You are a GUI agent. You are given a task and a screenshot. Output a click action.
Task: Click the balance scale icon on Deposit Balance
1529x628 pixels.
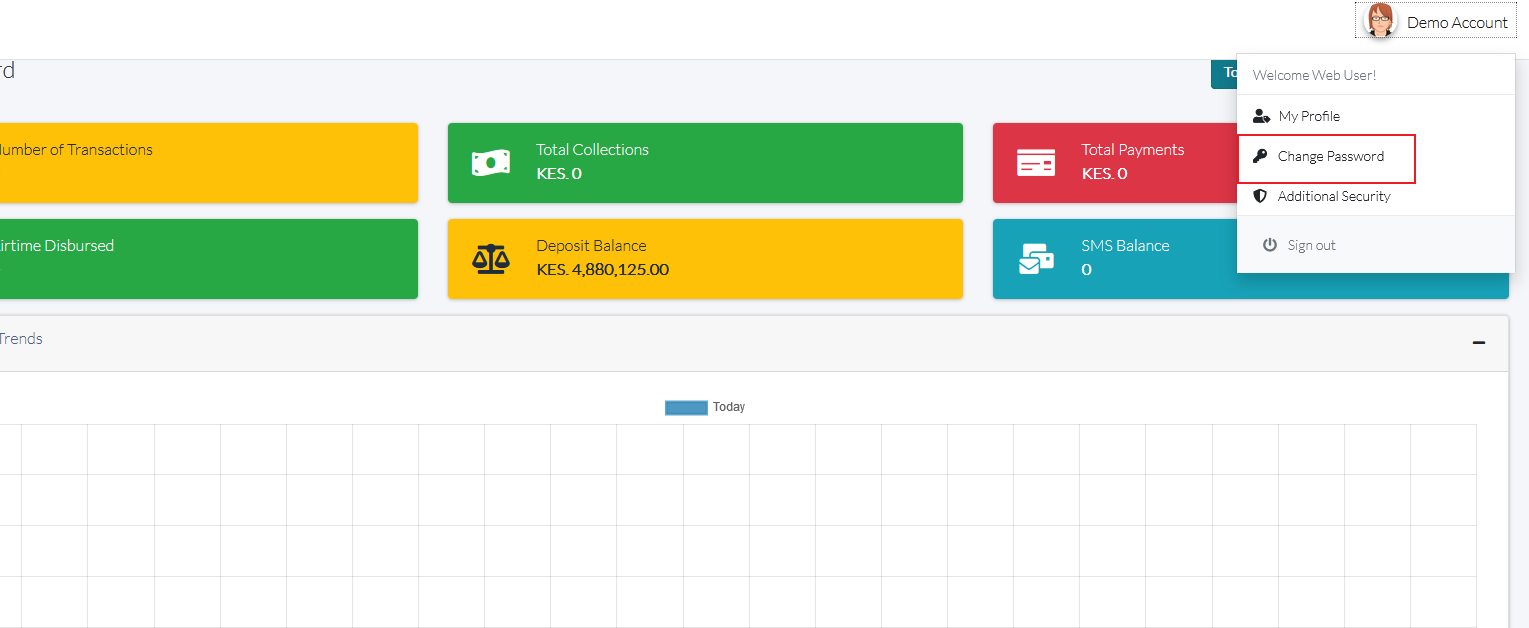pos(490,259)
